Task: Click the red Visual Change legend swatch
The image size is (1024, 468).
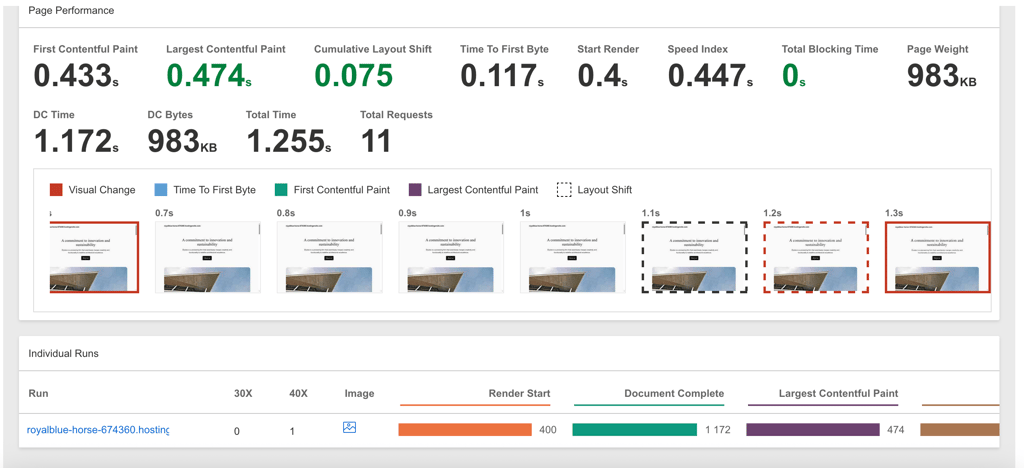Action: point(56,190)
